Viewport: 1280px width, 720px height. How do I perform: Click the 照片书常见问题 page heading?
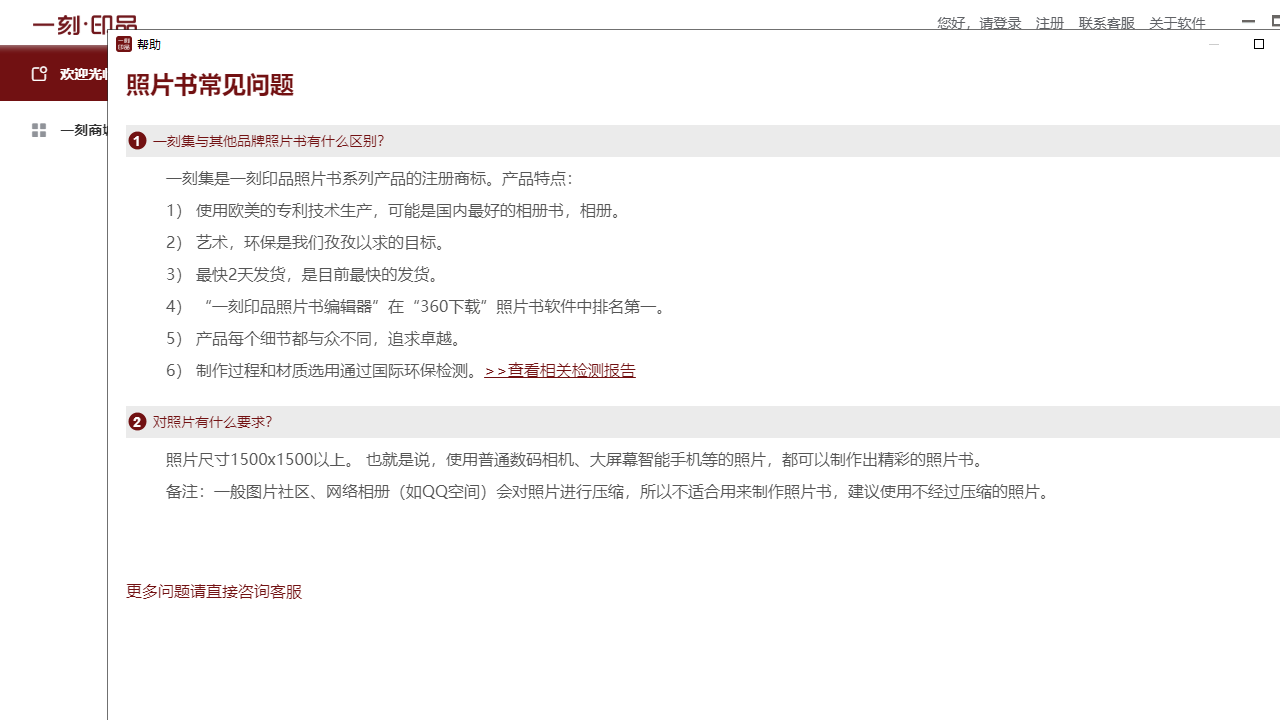point(209,85)
